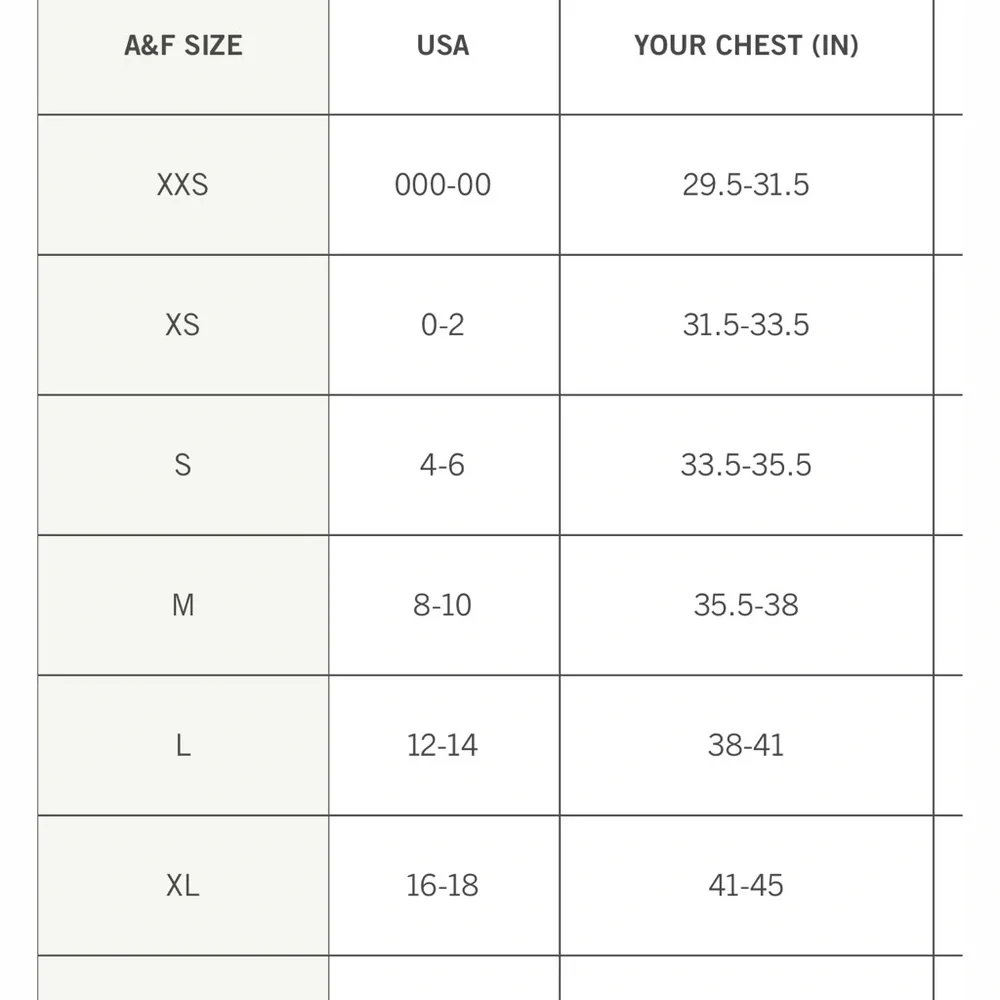Screen dimensions: 1000x1000
Task: Select the XL size cell
Action: tap(183, 886)
